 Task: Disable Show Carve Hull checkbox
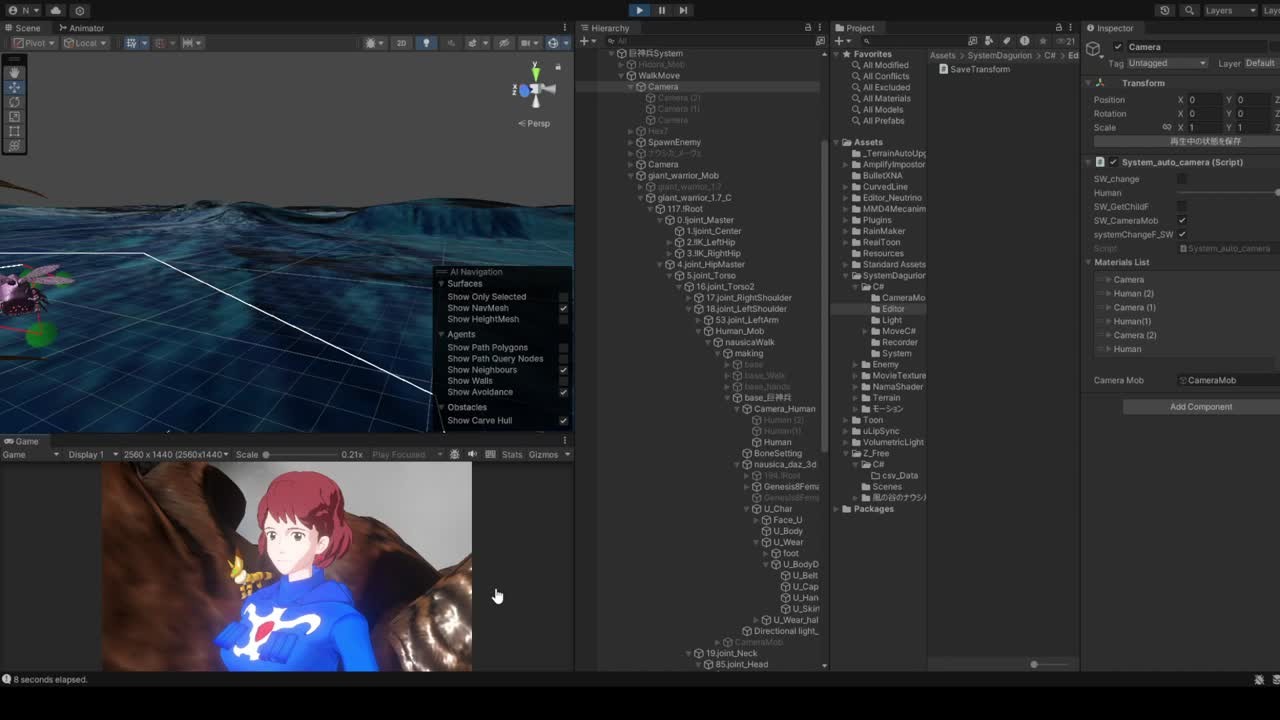click(563, 421)
